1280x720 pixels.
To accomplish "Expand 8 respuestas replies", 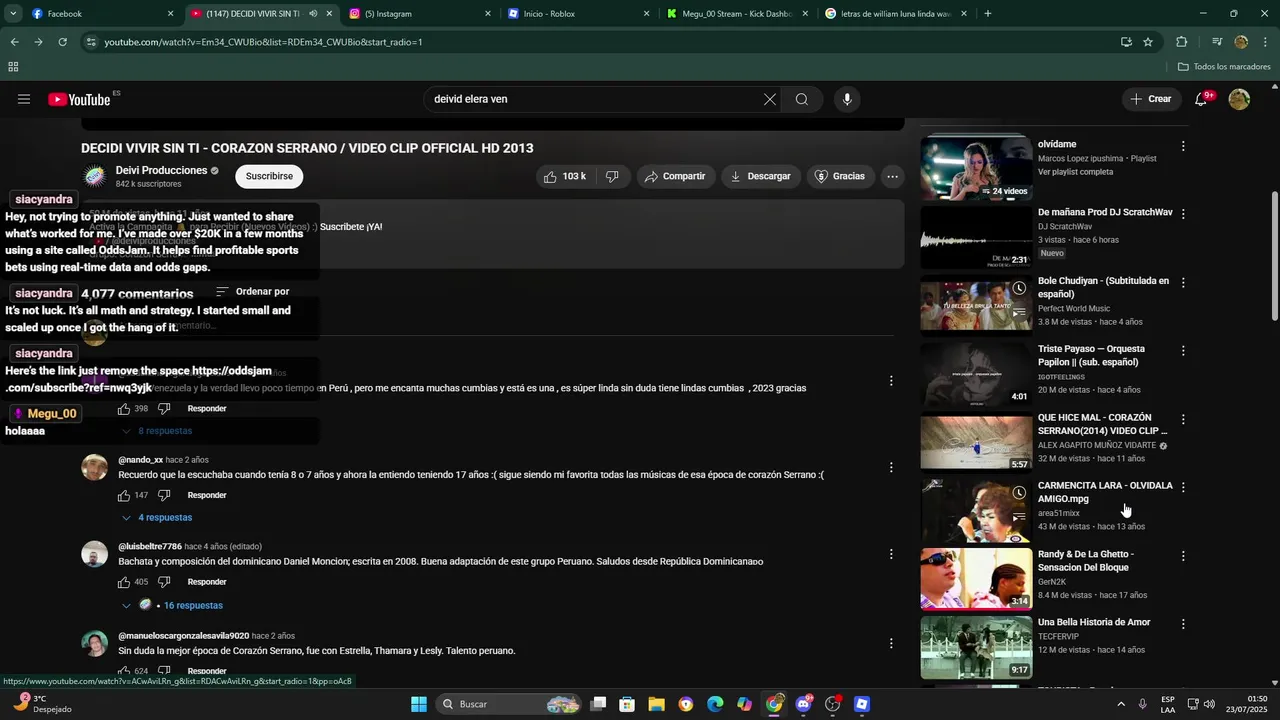I will click(157, 431).
